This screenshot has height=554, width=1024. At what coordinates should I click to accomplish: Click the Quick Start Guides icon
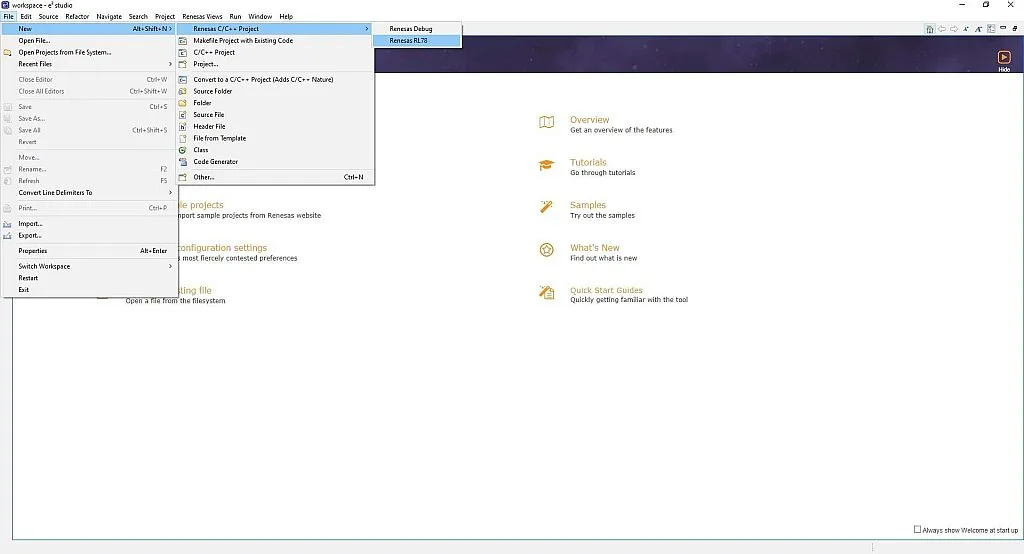click(x=546, y=293)
